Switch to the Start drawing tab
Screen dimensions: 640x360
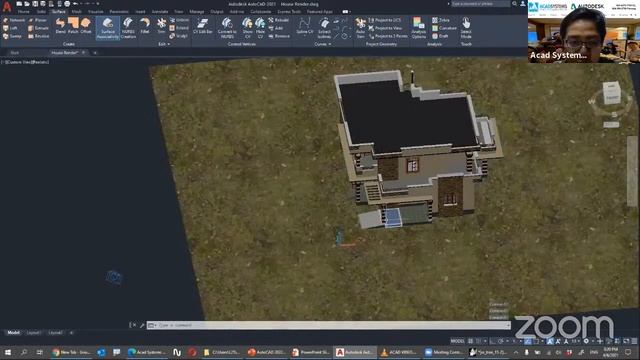tap(15, 53)
